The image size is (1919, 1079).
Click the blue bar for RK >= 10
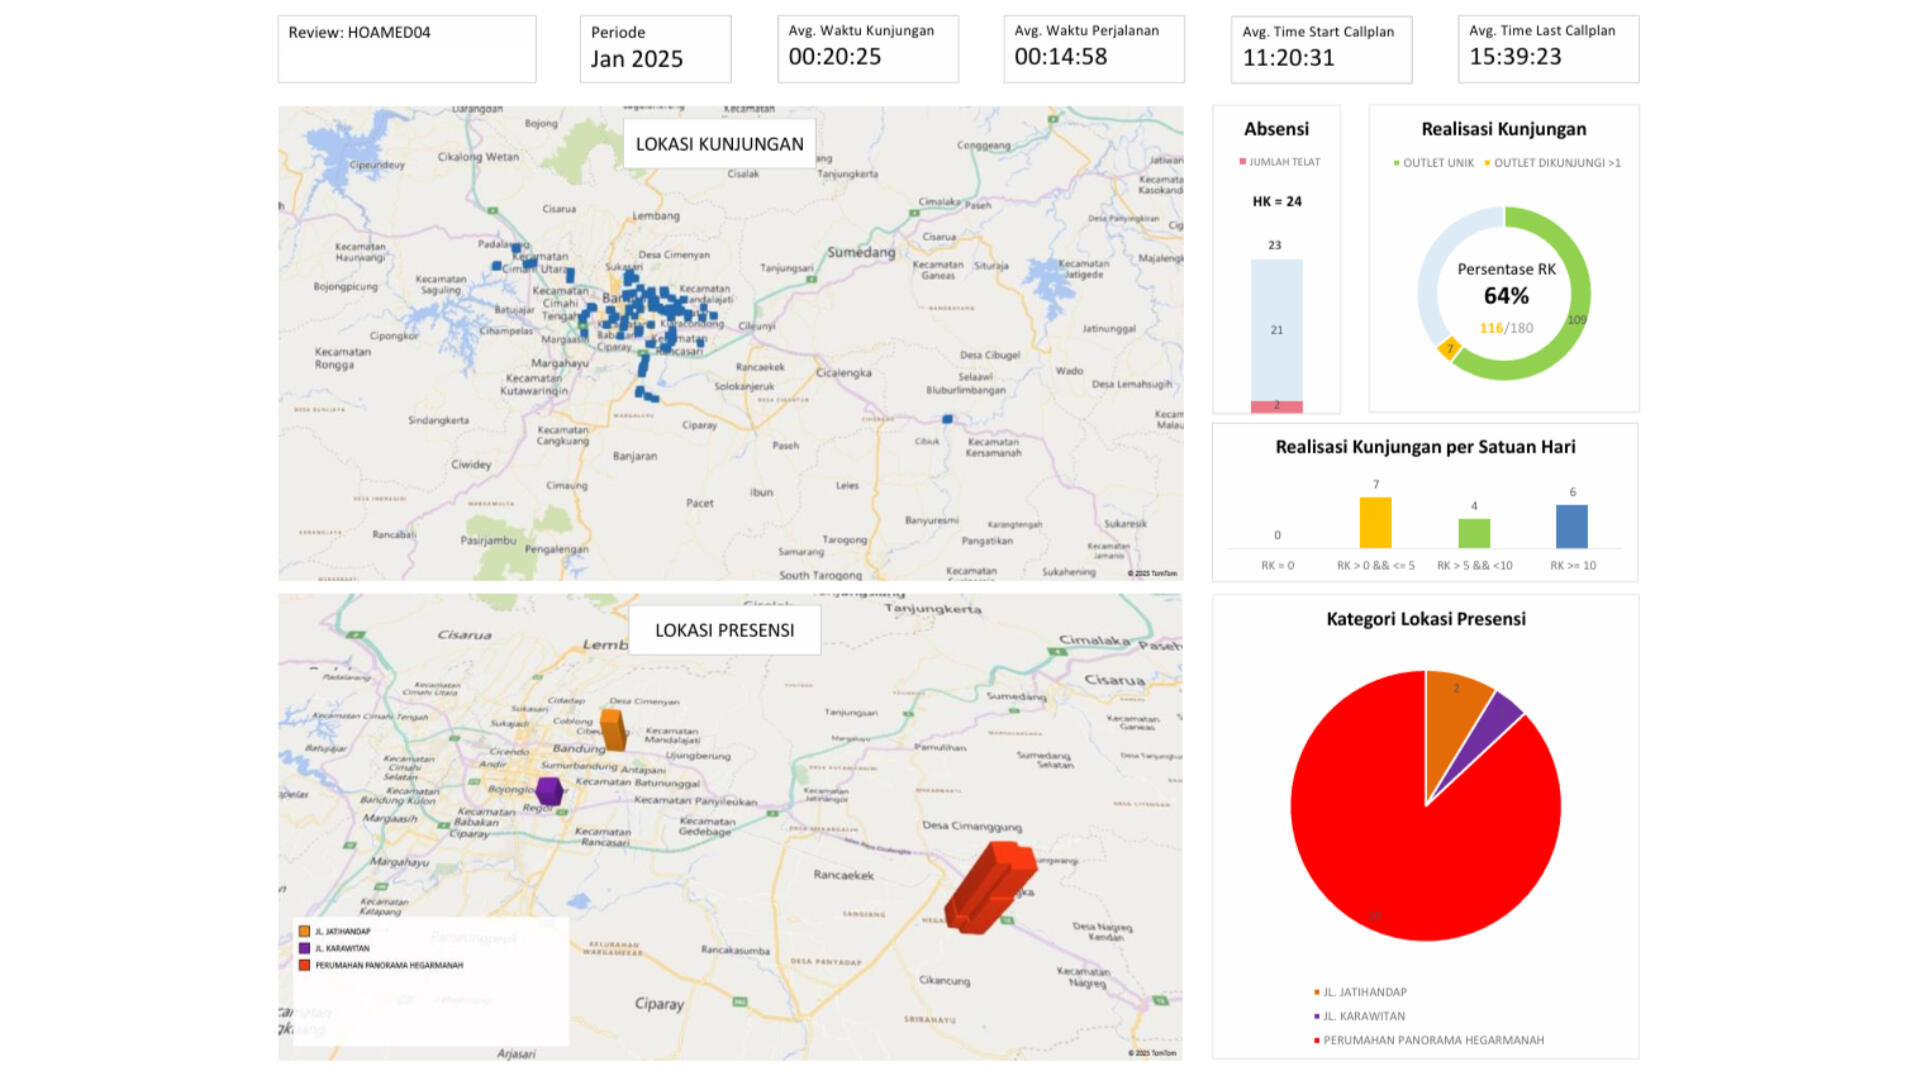pyautogui.click(x=1572, y=526)
